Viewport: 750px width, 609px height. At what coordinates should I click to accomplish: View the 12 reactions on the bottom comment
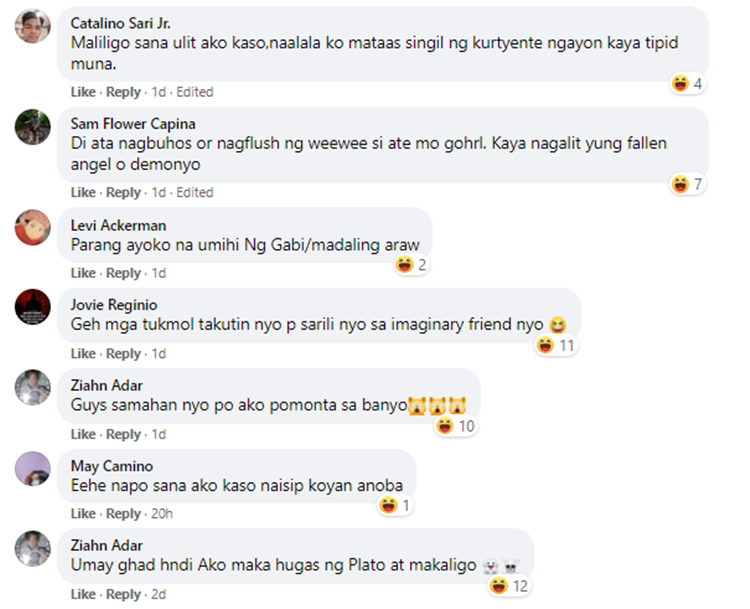click(509, 586)
